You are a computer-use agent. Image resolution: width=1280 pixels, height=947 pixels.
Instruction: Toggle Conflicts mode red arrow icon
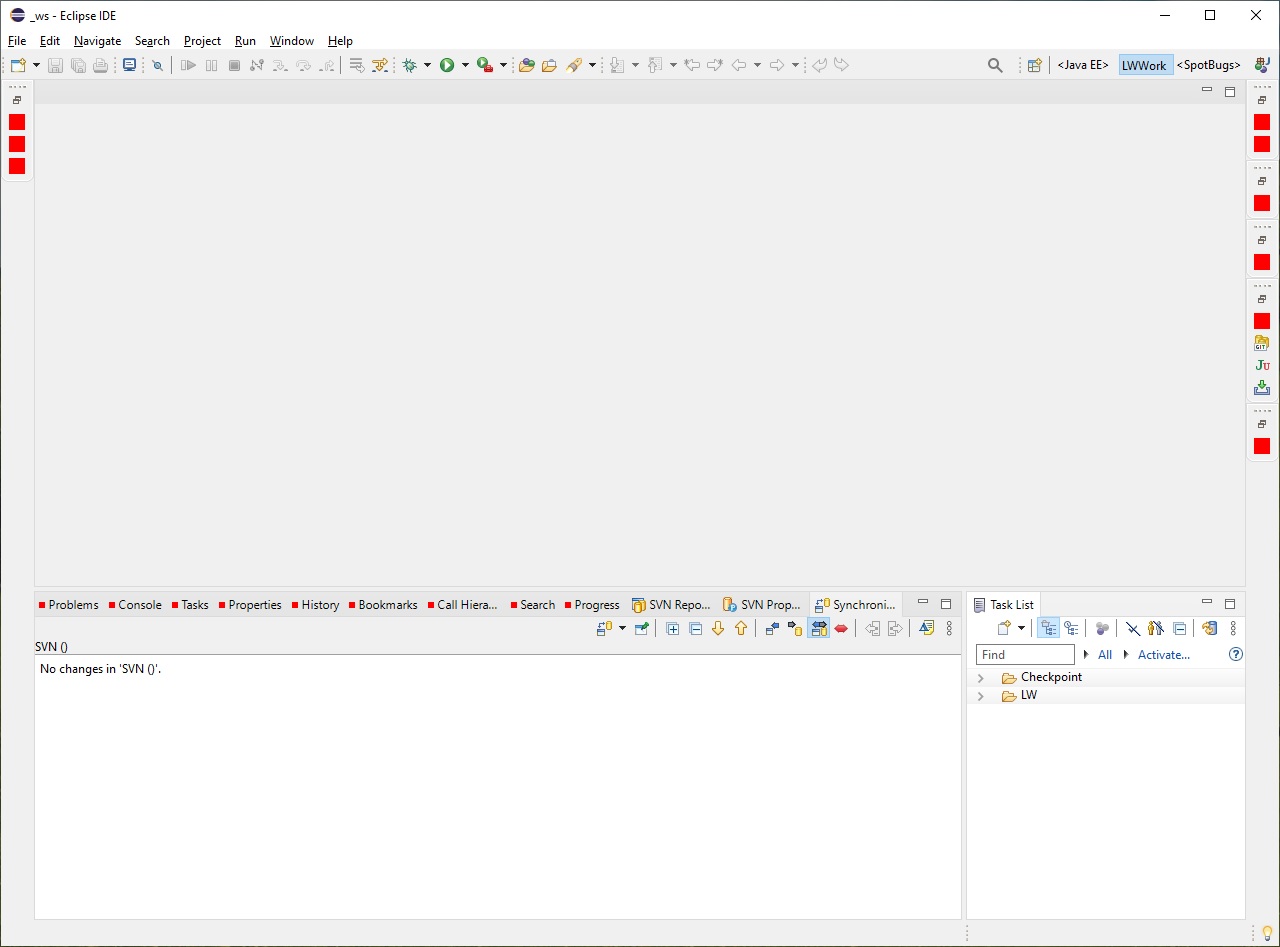click(x=842, y=629)
